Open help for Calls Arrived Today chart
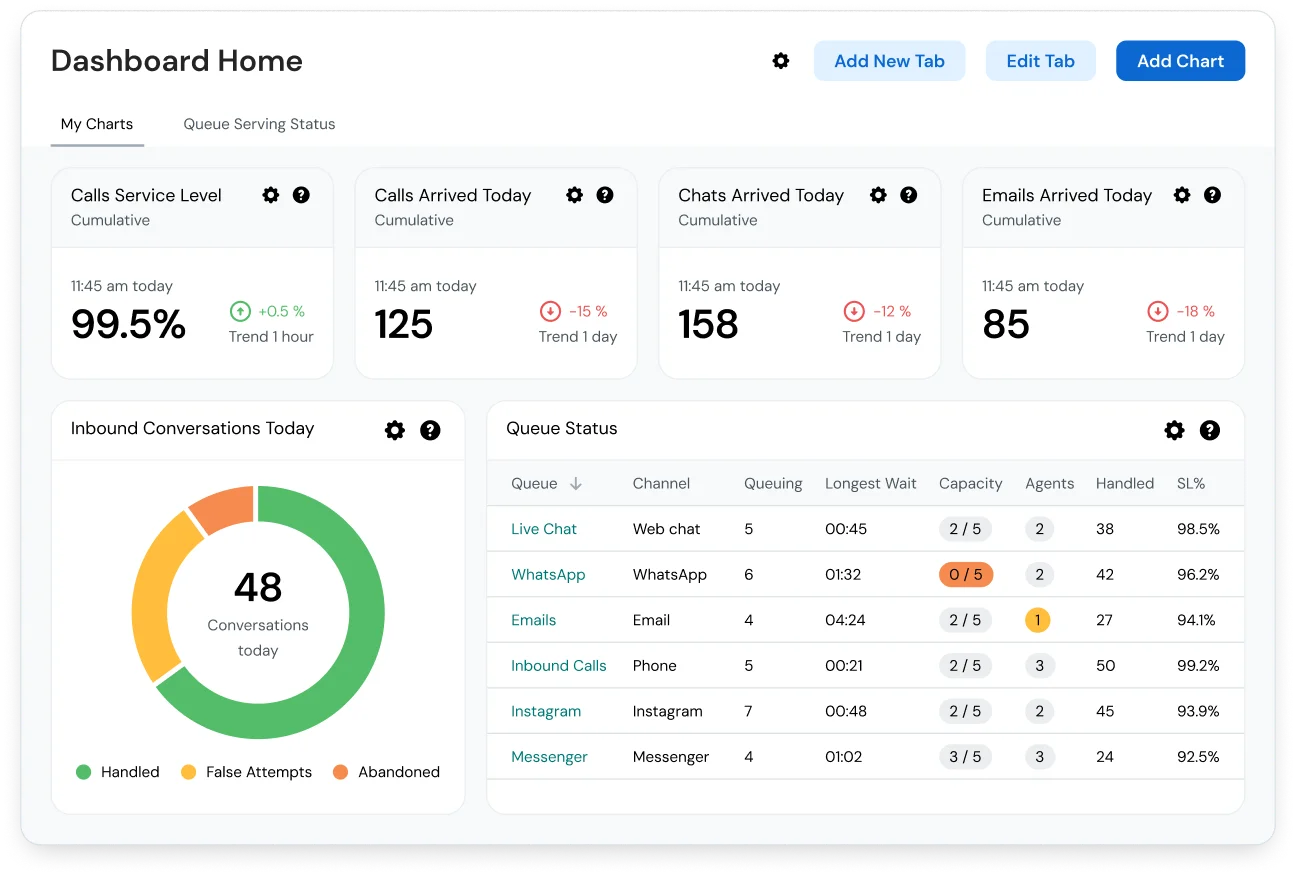The width and height of the screenshot is (1296, 876). 605,195
